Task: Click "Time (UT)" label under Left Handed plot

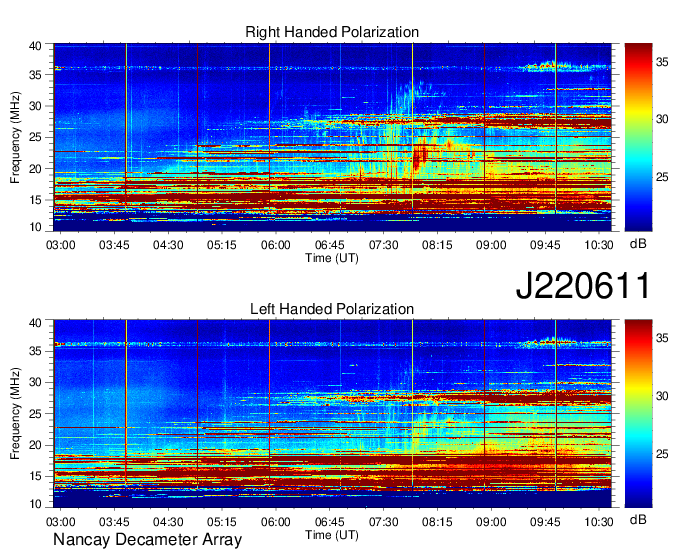Action: coord(332,535)
